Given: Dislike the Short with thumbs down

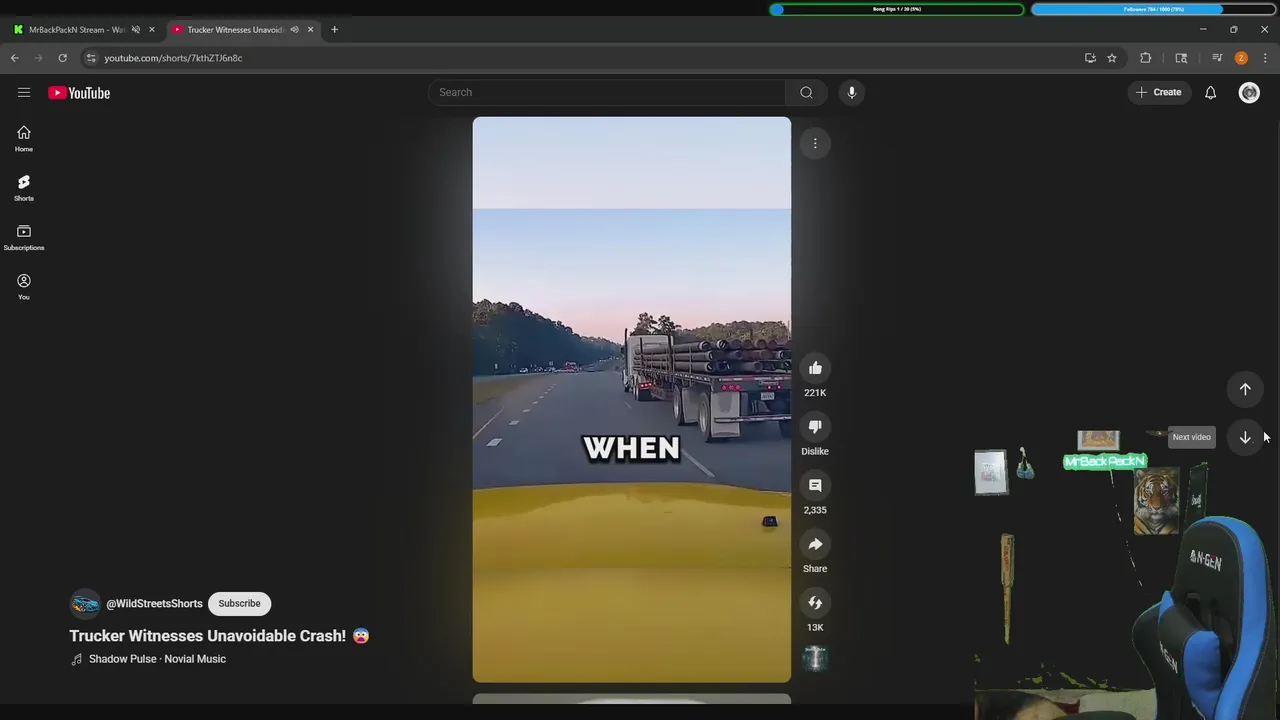Looking at the screenshot, I should (x=815, y=427).
